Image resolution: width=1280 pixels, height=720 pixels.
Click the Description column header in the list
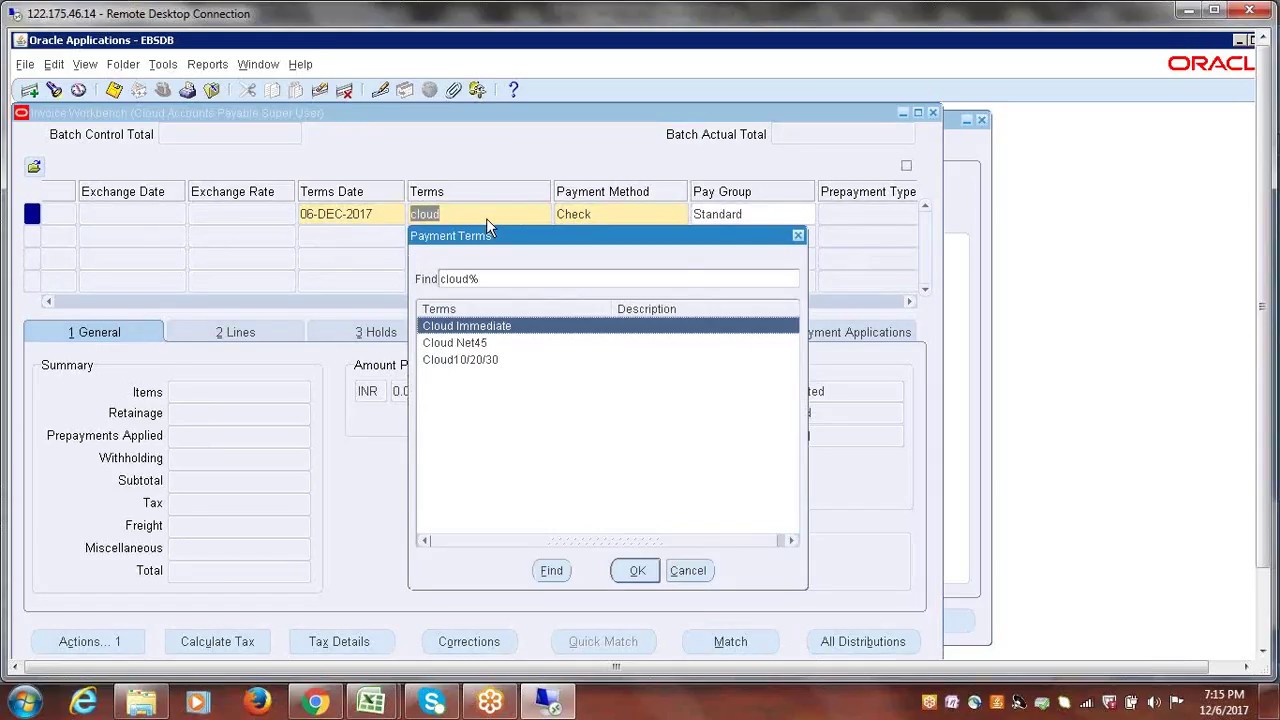pos(706,309)
